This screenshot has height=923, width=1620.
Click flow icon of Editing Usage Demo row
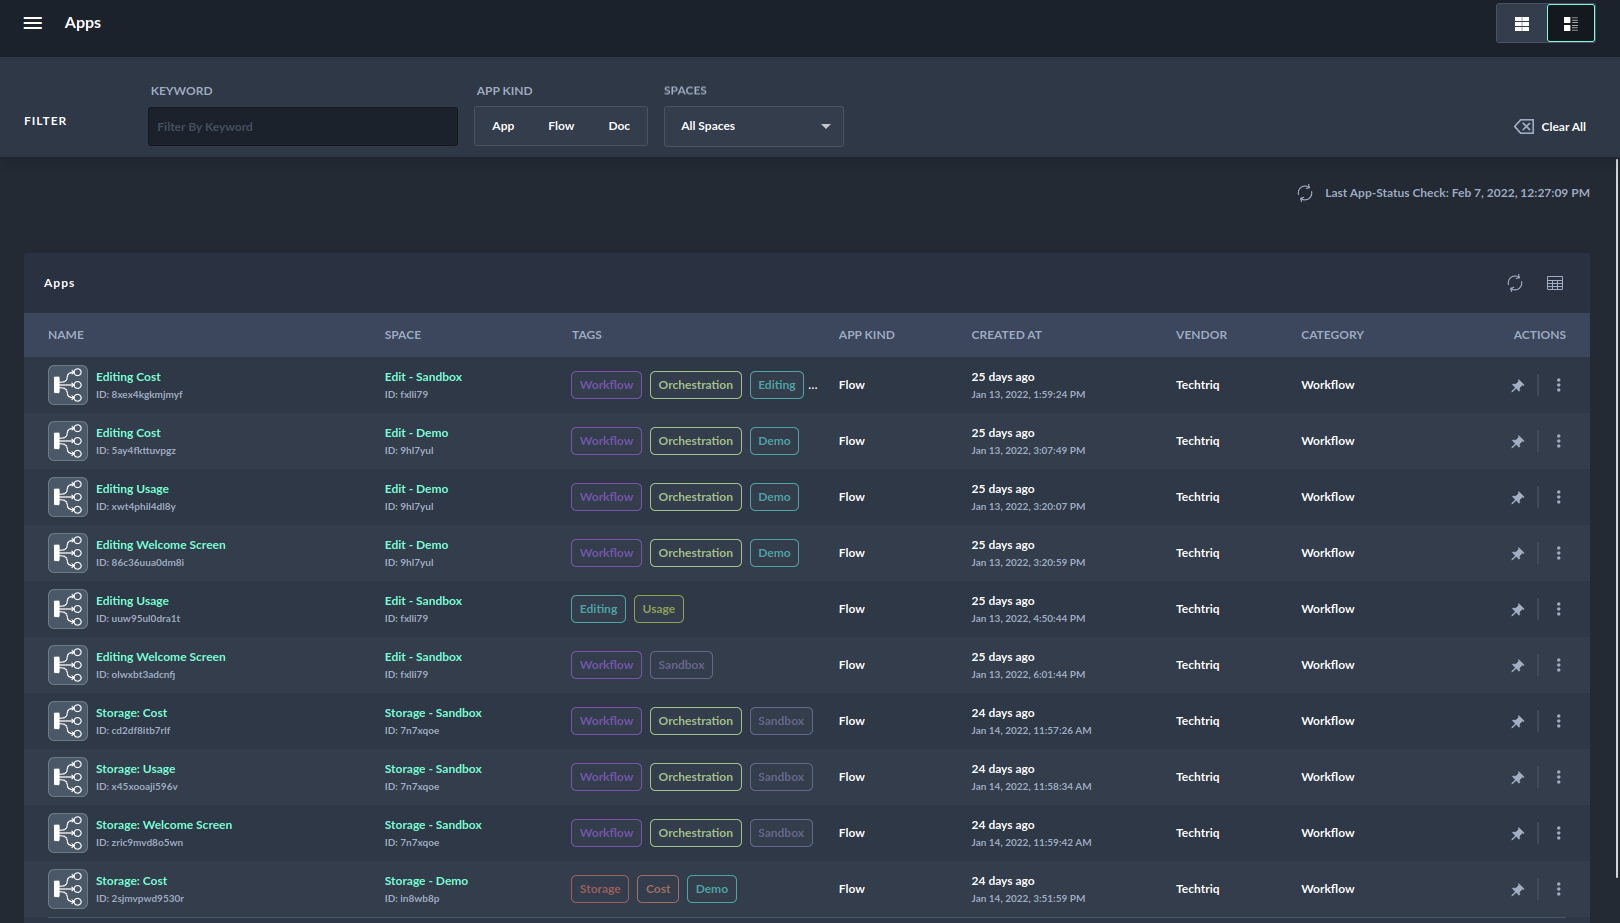click(x=68, y=497)
